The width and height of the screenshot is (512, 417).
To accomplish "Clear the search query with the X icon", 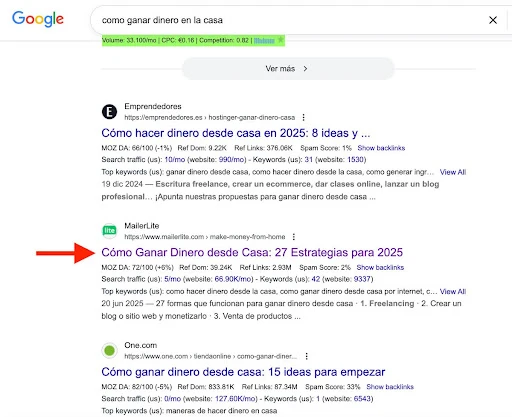I will click(x=493, y=20).
